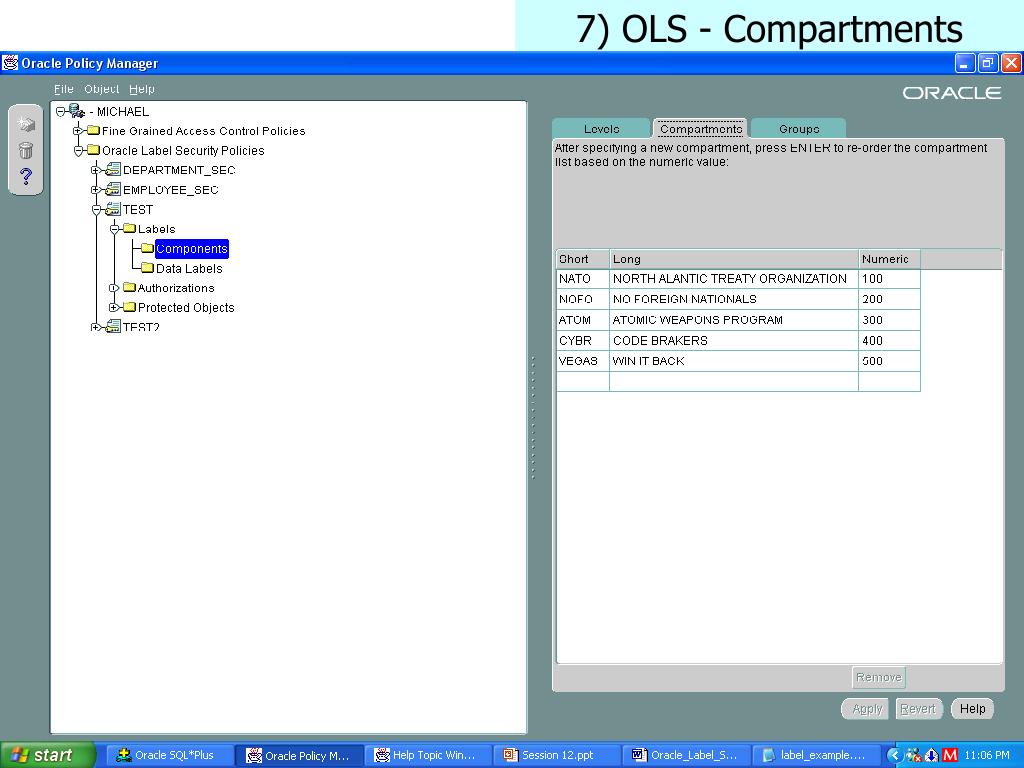Image resolution: width=1024 pixels, height=768 pixels.
Task: Open Session 12.ppt from taskbar
Action: tap(557, 755)
